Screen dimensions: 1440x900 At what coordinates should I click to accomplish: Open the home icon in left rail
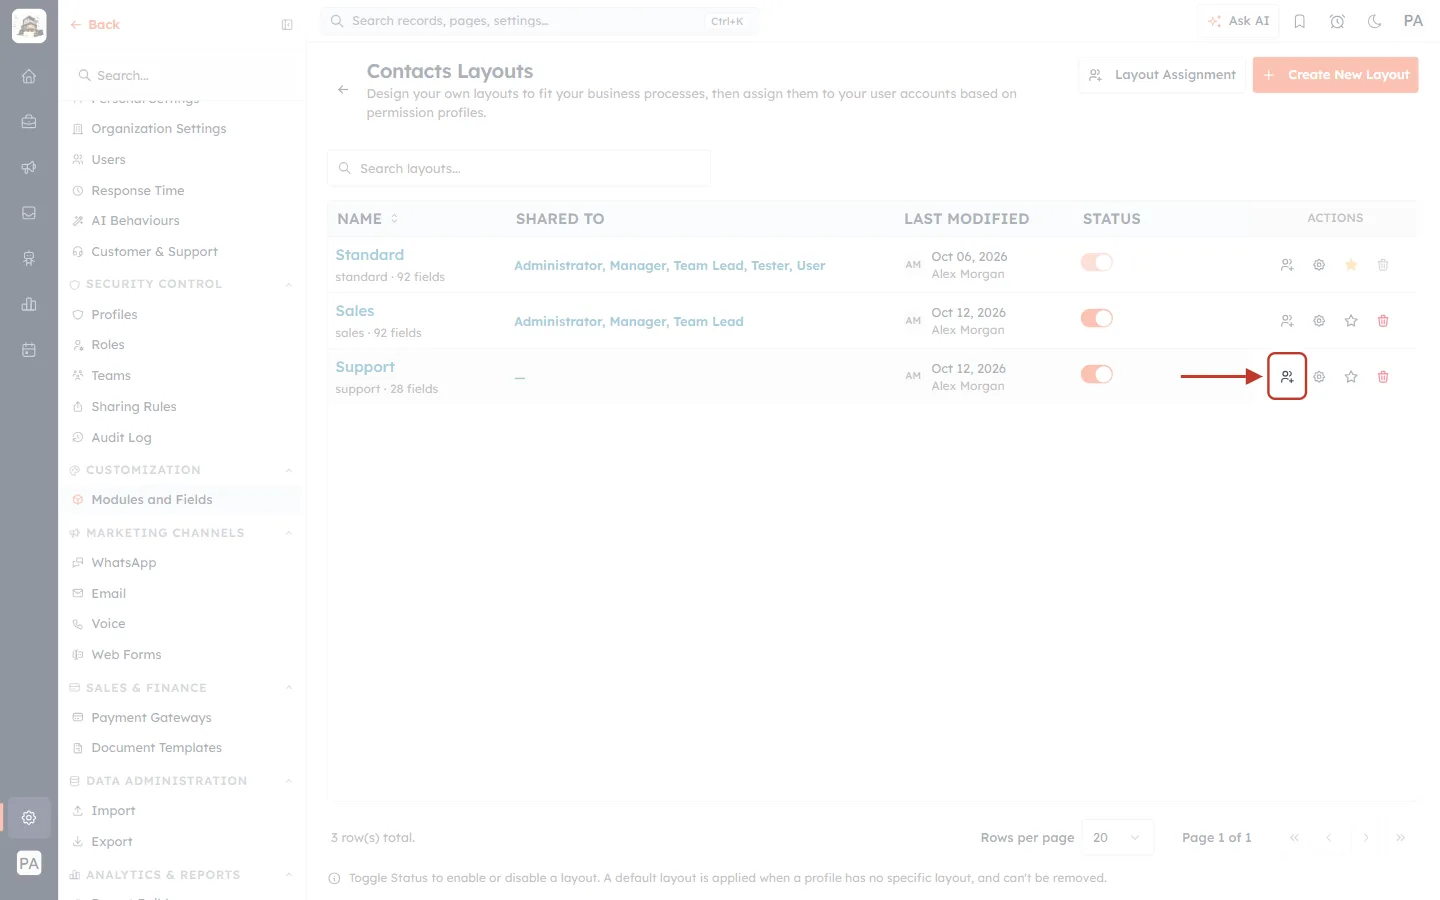click(29, 76)
